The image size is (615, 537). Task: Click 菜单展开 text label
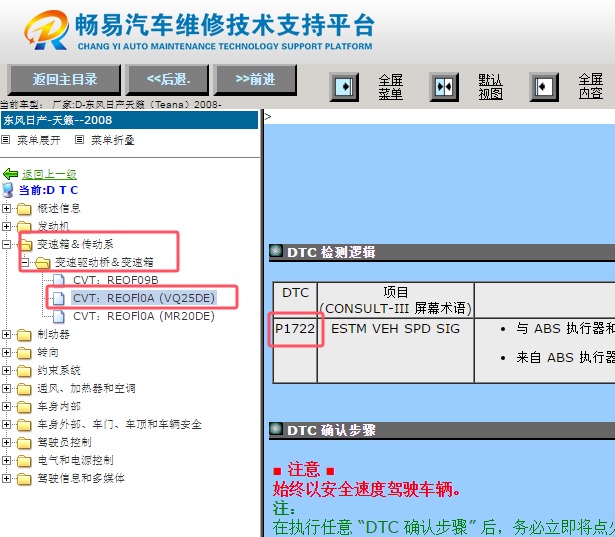click(39, 140)
